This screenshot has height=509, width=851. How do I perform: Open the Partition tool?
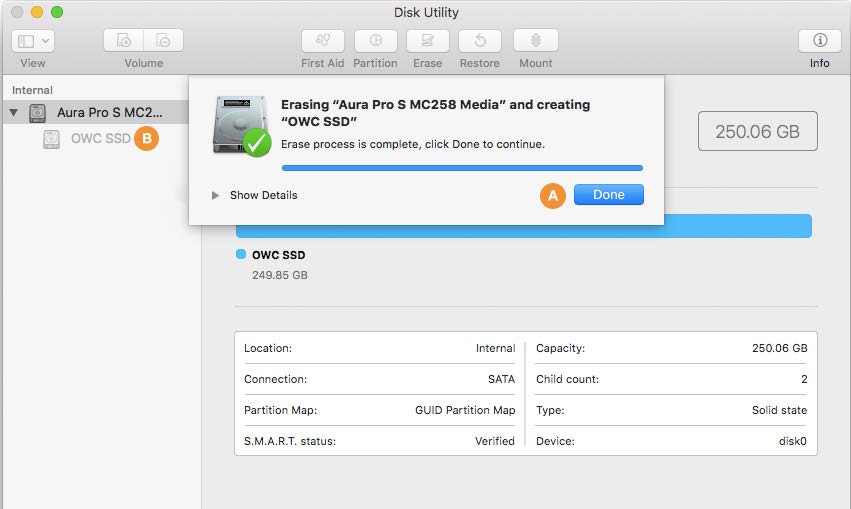pos(376,41)
